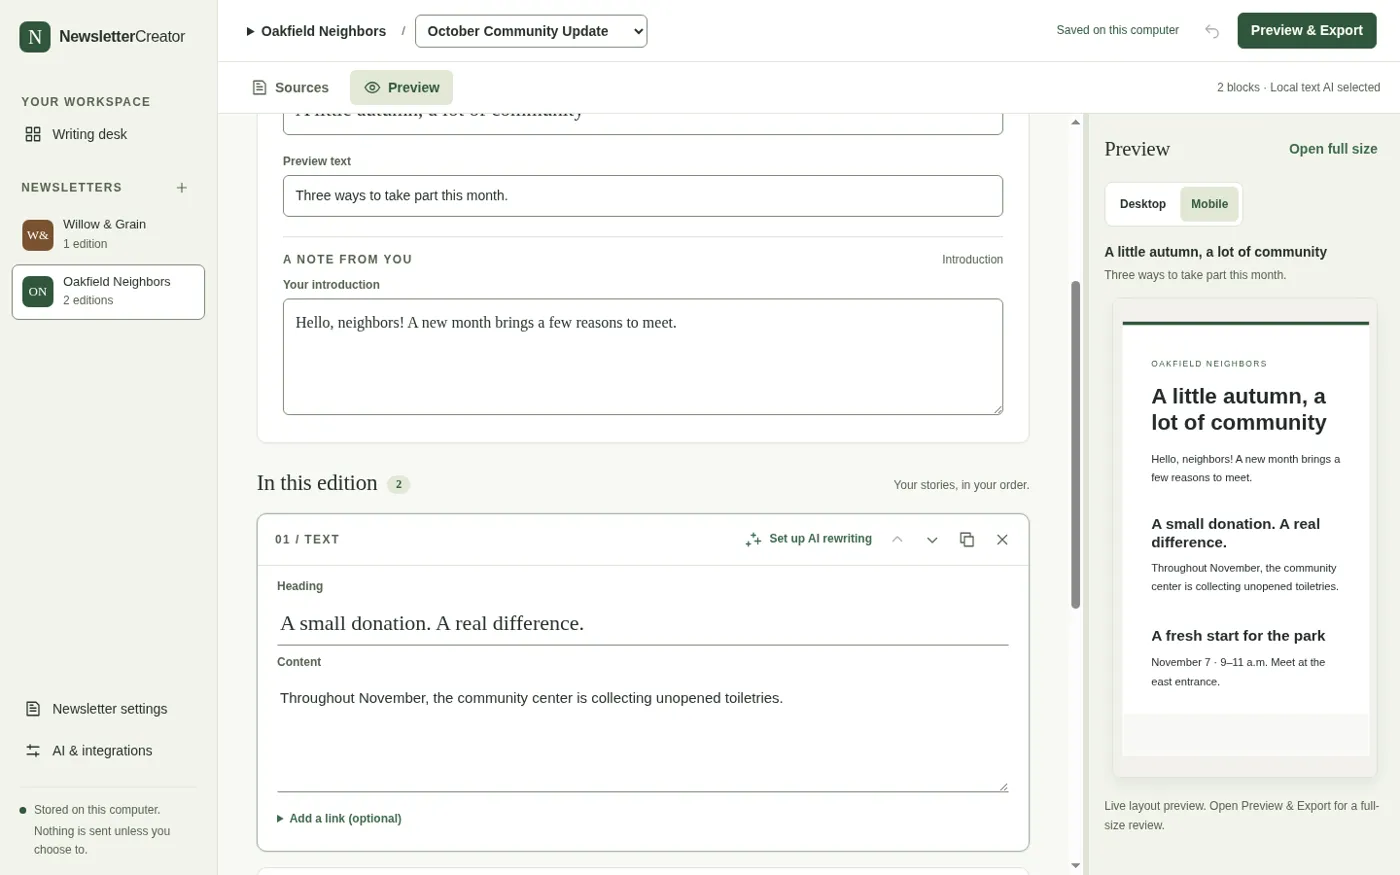Screen dimensions: 1400x875
Task: Edit the block heading field
Action: pos(643,624)
